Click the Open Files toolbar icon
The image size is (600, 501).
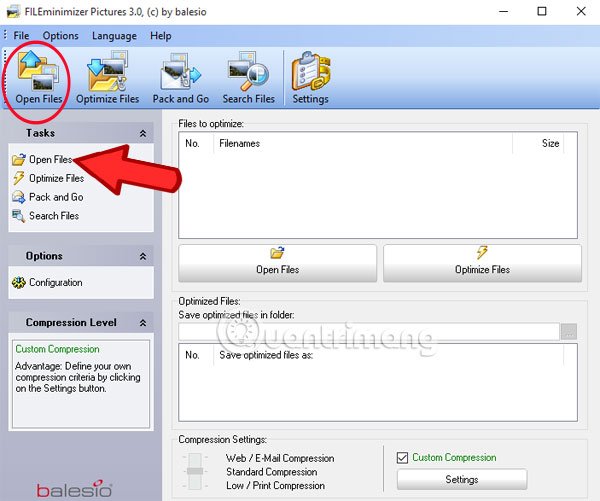39,78
